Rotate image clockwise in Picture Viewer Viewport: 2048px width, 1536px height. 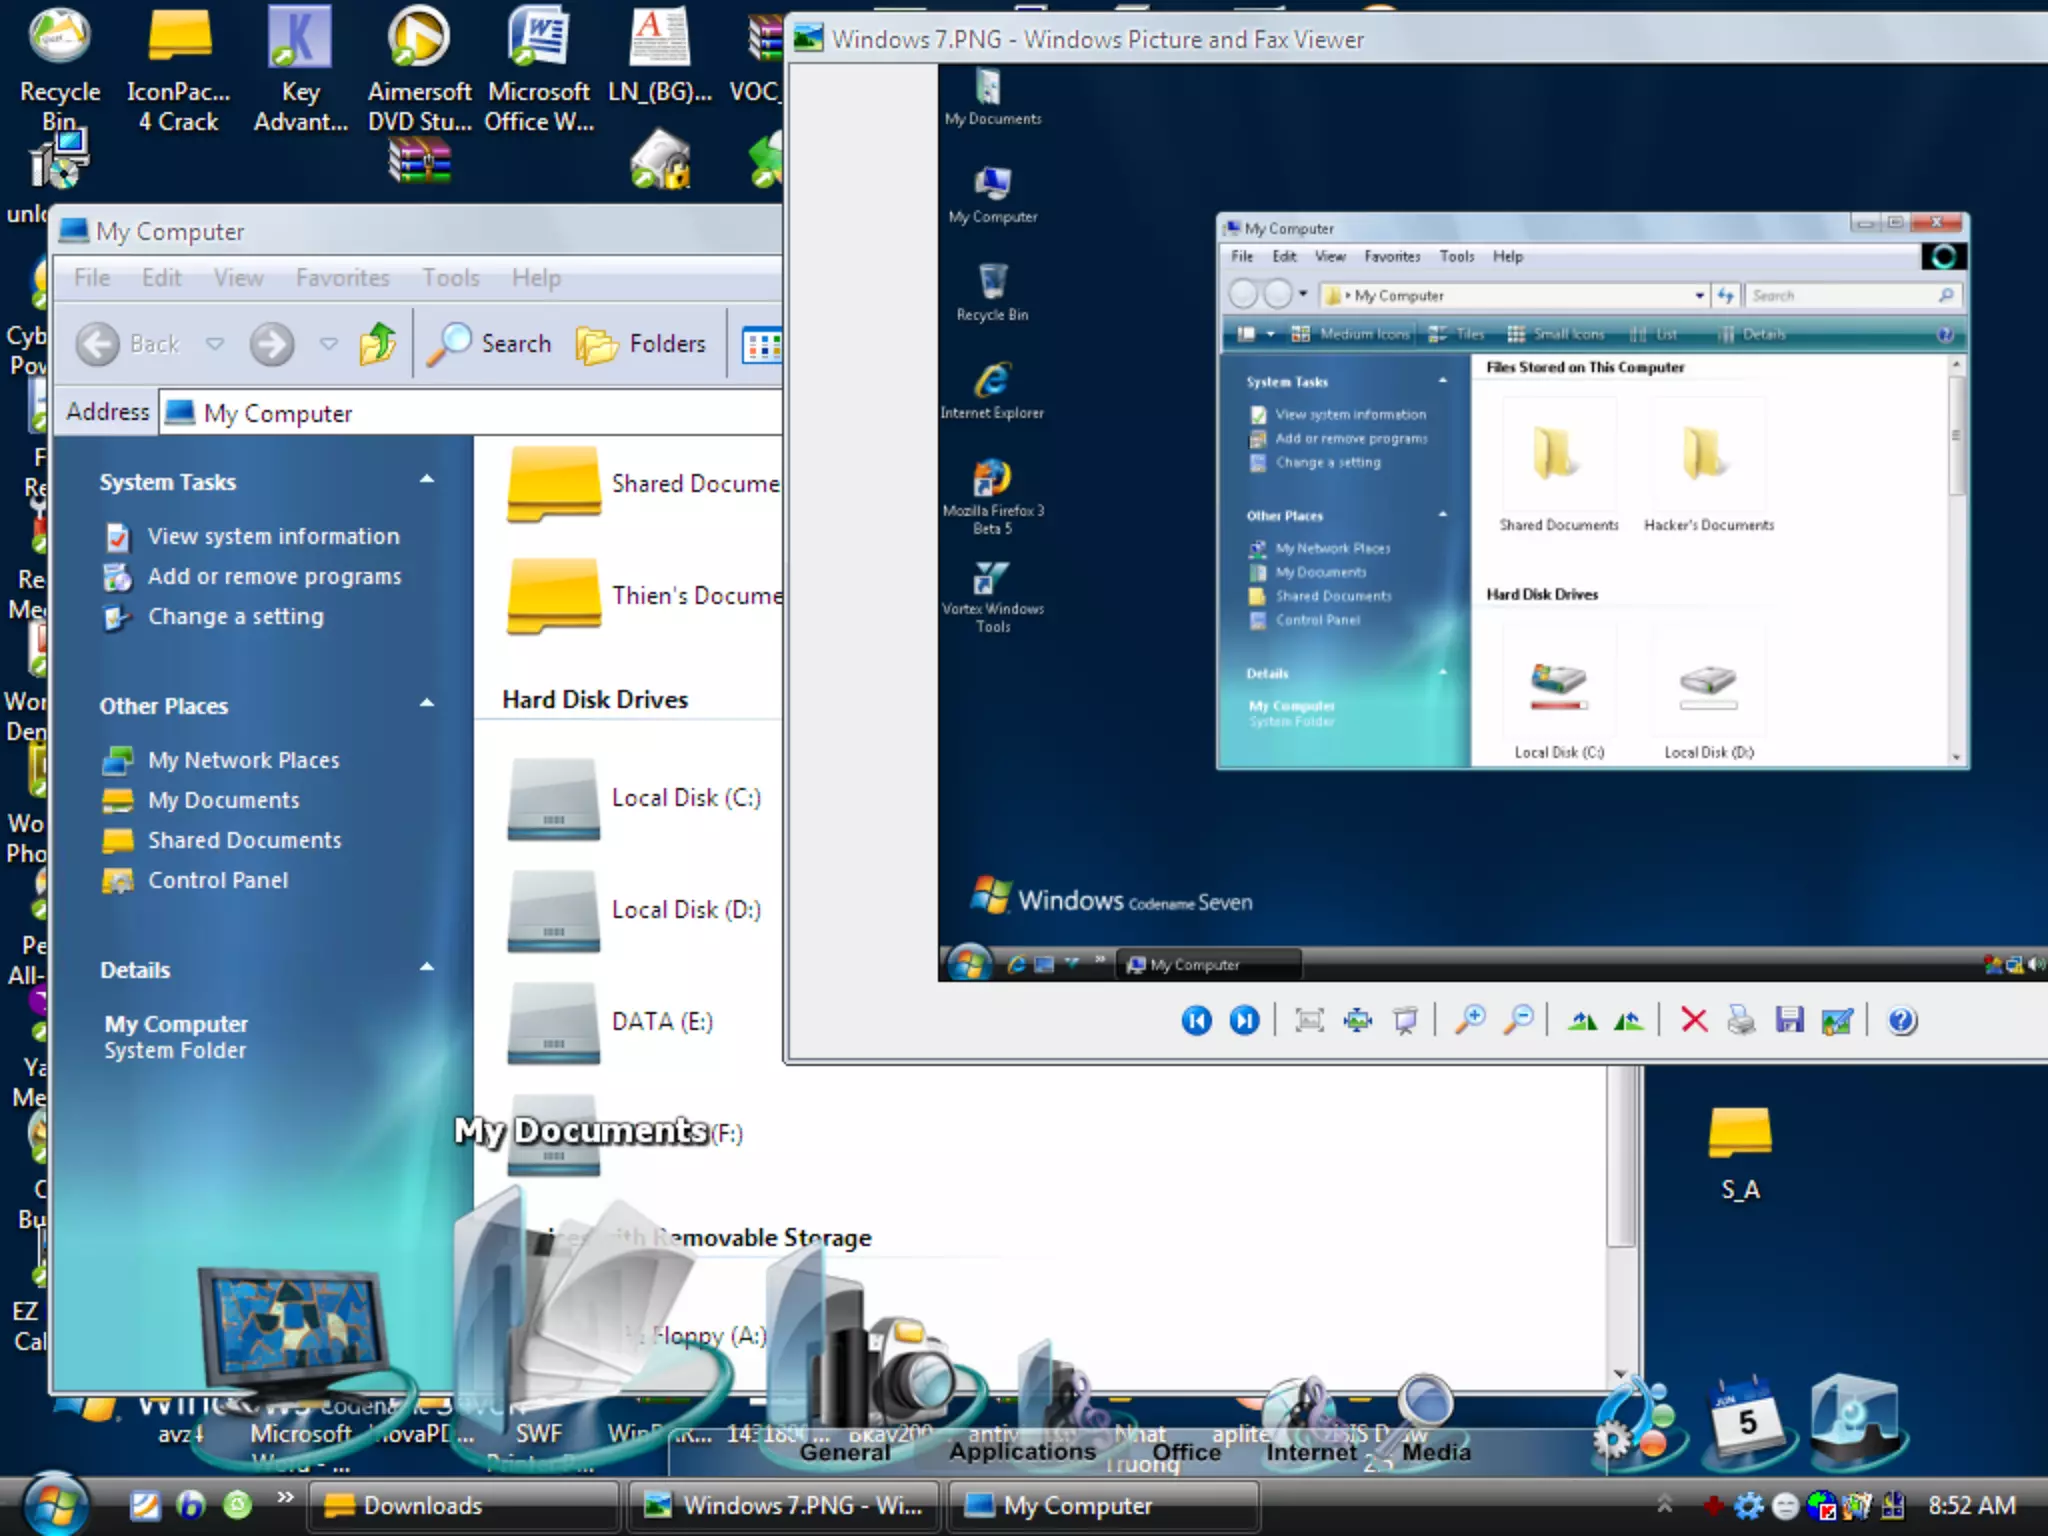click(1582, 1021)
